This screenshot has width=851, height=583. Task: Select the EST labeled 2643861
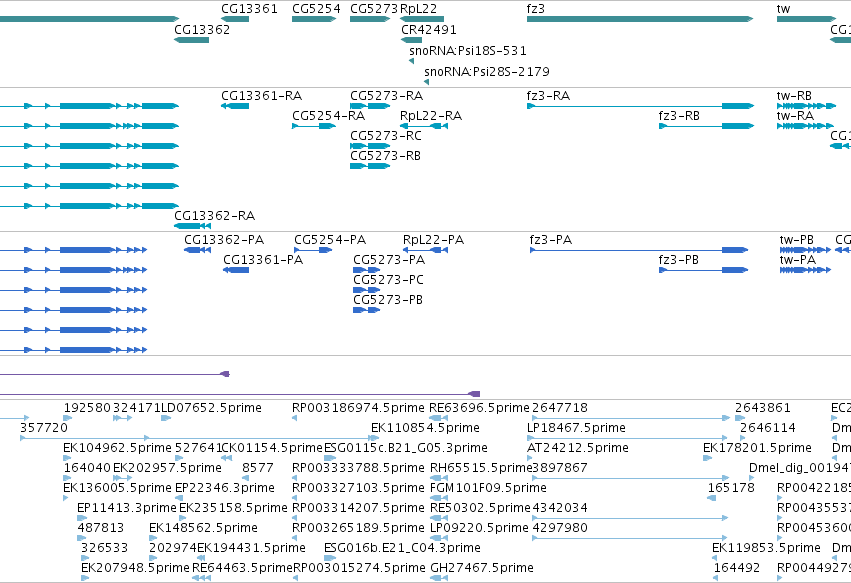tap(763, 408)
